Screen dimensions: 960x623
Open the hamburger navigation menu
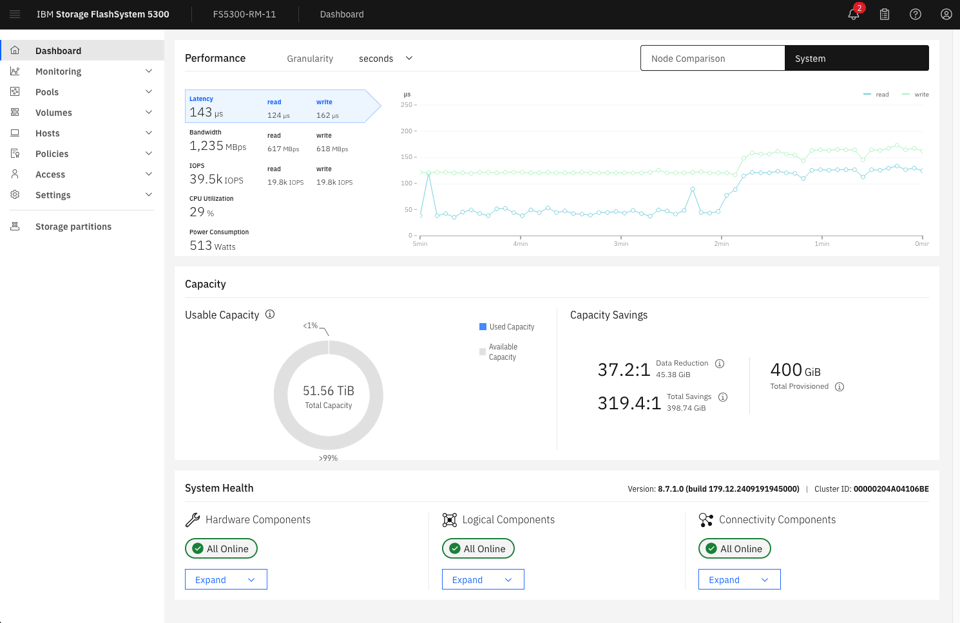pos(15,14)
